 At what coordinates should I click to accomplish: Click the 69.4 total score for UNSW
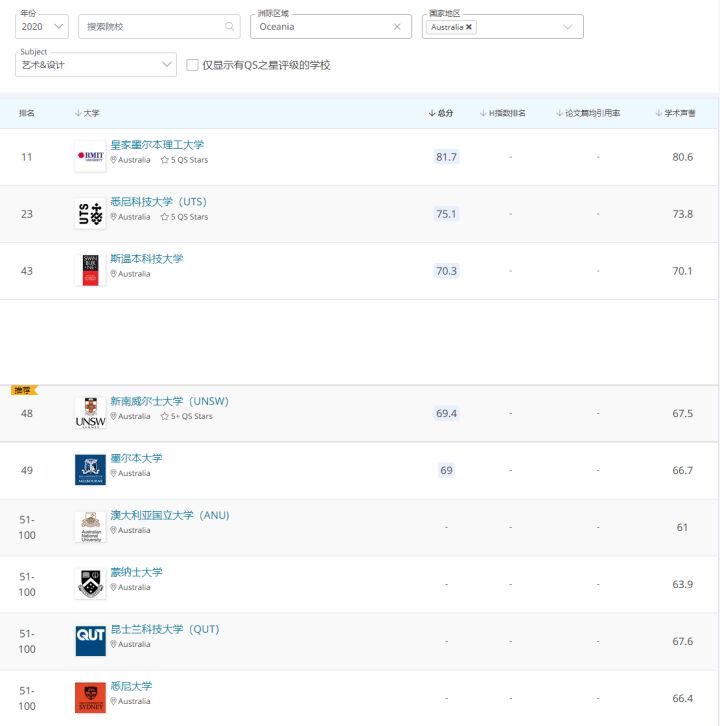click(x=446, y=413)
